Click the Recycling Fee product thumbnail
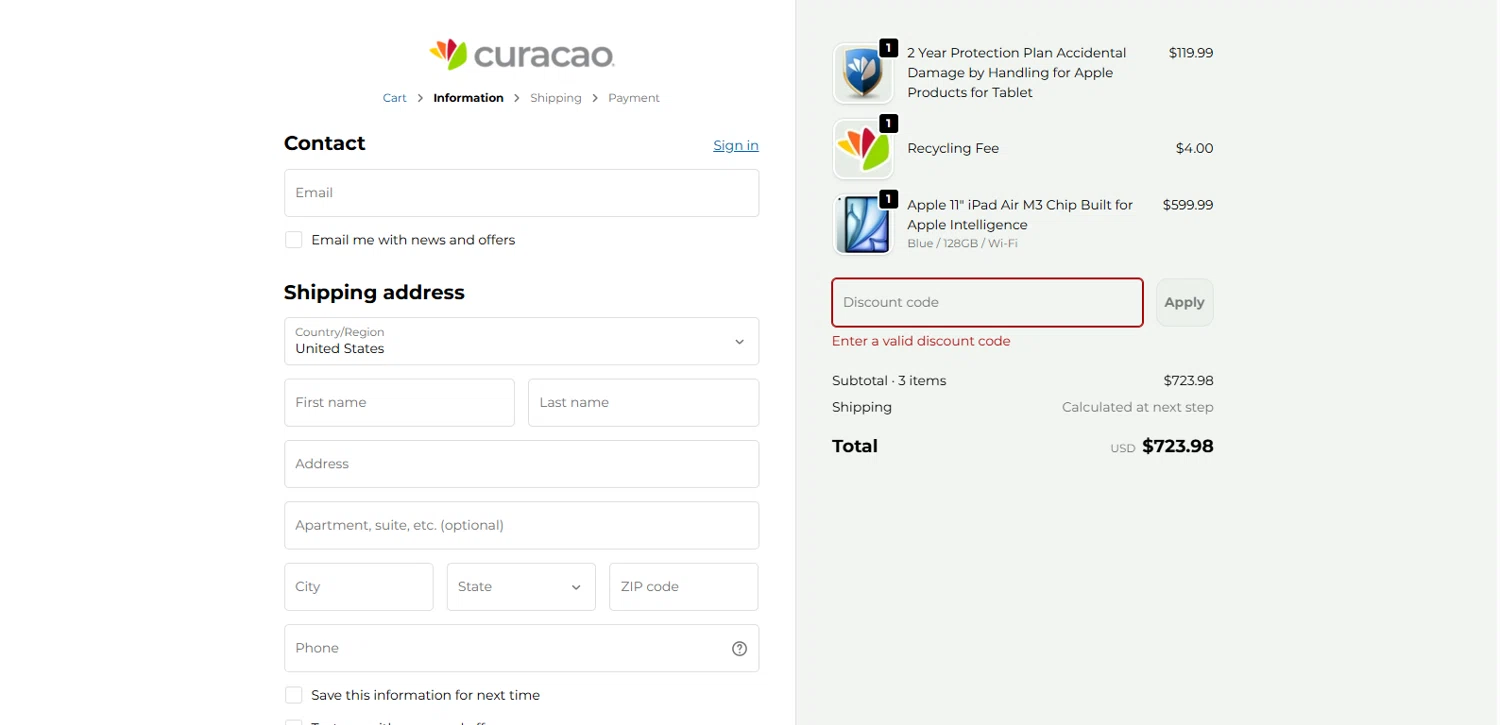Image resolution: width=1500 pixels, height=725 pixels. point(863,149)
